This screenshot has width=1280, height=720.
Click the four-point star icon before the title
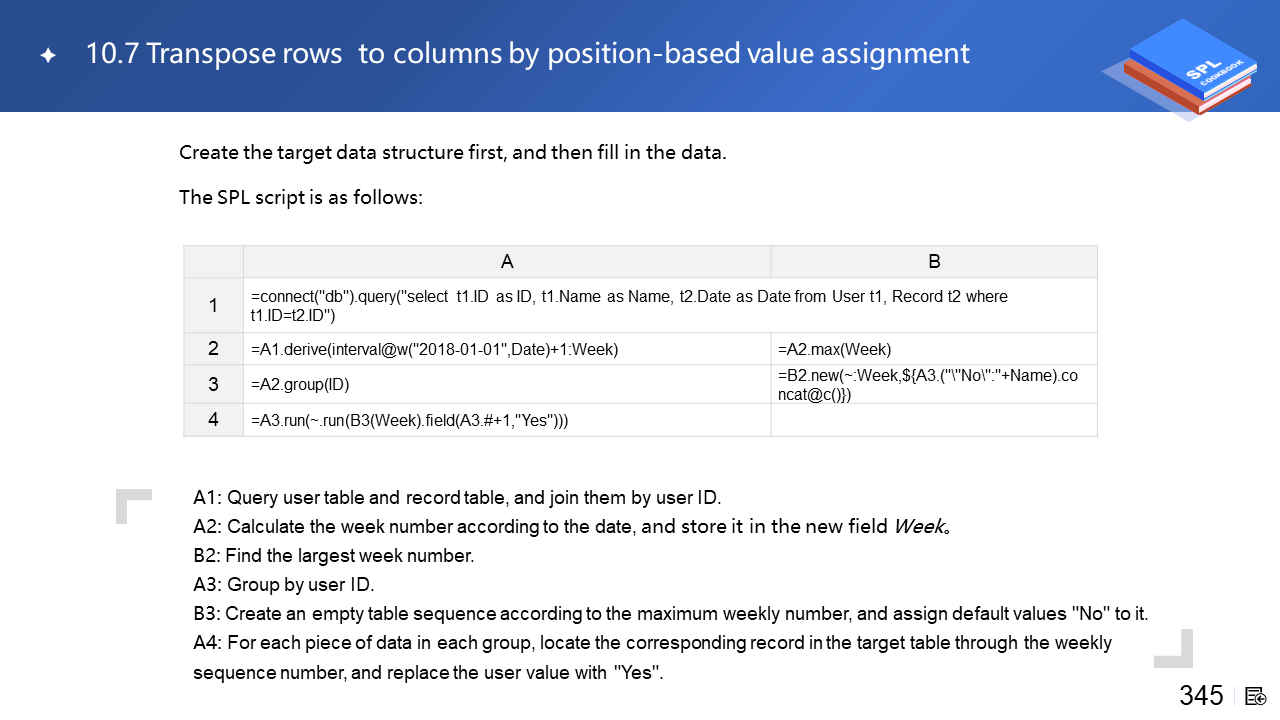[48, 56]
